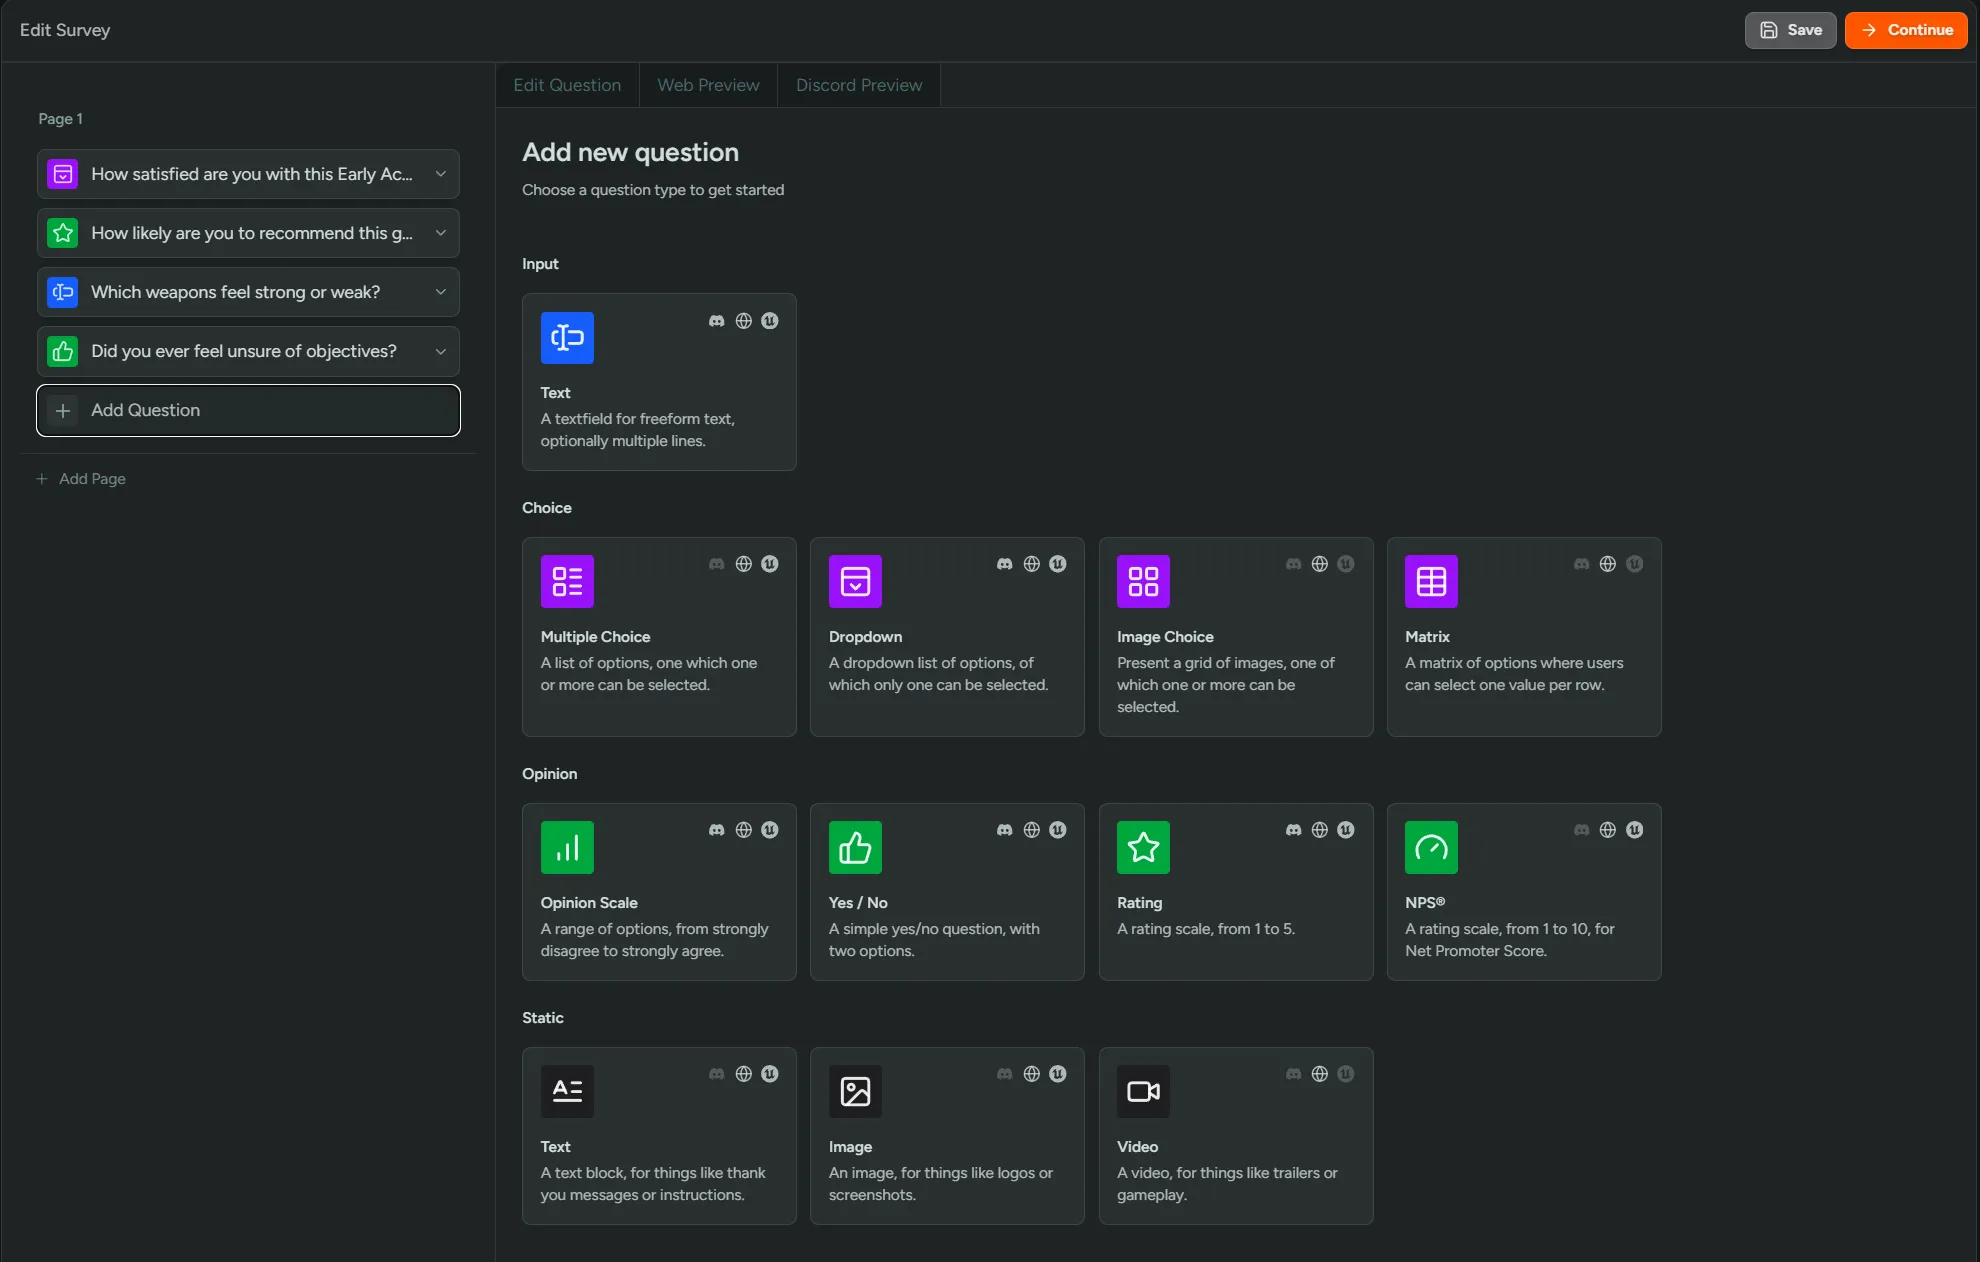Image resolution: width=1980 pixels, height=1262 pixels.
Task: Expand the 'How satisfied are you' question
Action: tap(440, 174)
